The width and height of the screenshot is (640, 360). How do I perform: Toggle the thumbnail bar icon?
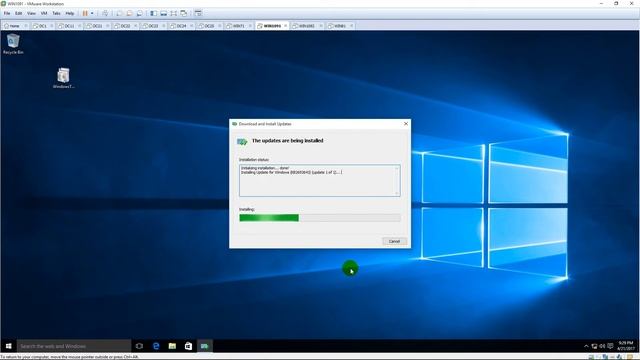pyautogui.click(x=164, y=13)
